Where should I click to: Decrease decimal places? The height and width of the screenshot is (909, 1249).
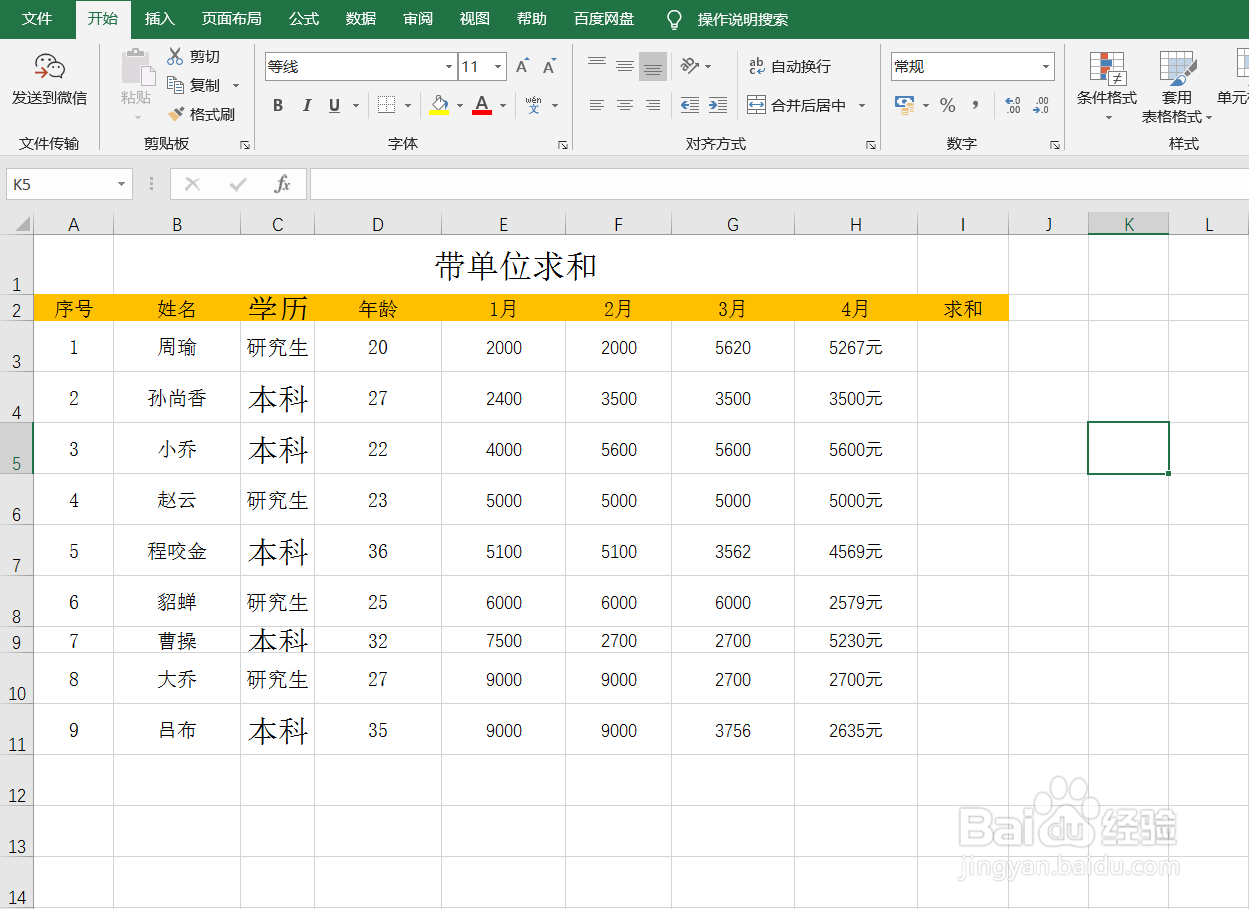pos(1041,105)
